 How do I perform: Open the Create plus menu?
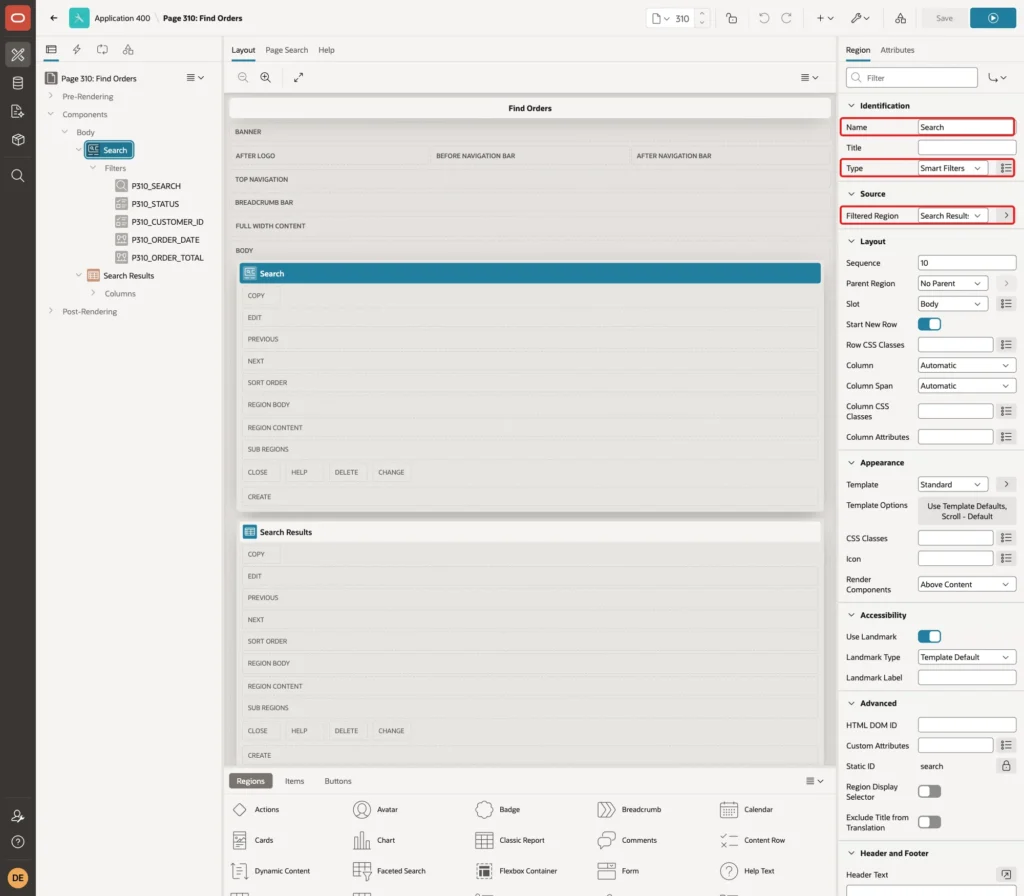pyautogui.click(x=824, y=18)
